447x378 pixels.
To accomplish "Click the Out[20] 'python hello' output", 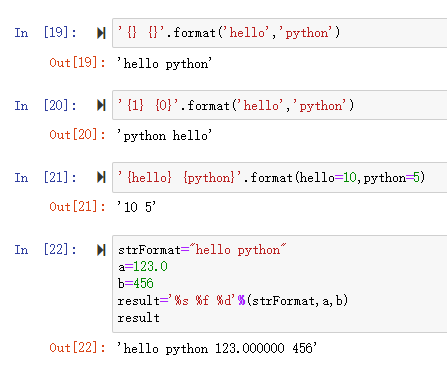I will click(164, 135).
